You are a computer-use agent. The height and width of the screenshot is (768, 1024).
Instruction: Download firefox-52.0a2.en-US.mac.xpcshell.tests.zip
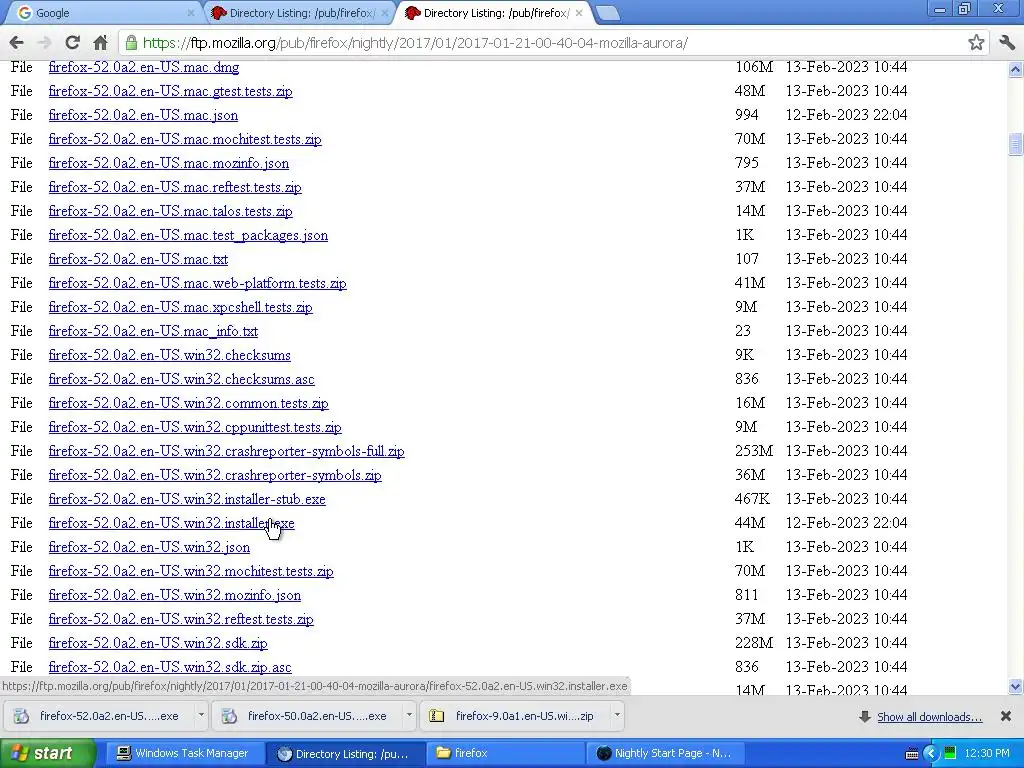click(x=180, y=307)
